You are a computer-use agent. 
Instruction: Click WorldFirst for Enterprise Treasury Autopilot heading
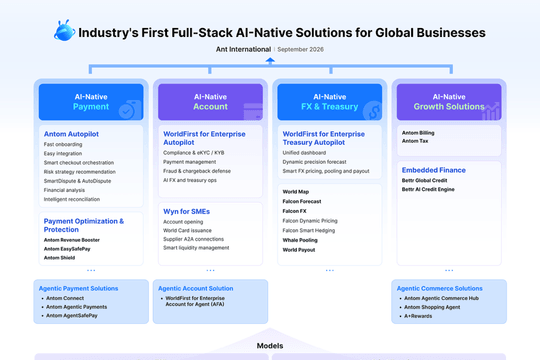tap(324, 138)
